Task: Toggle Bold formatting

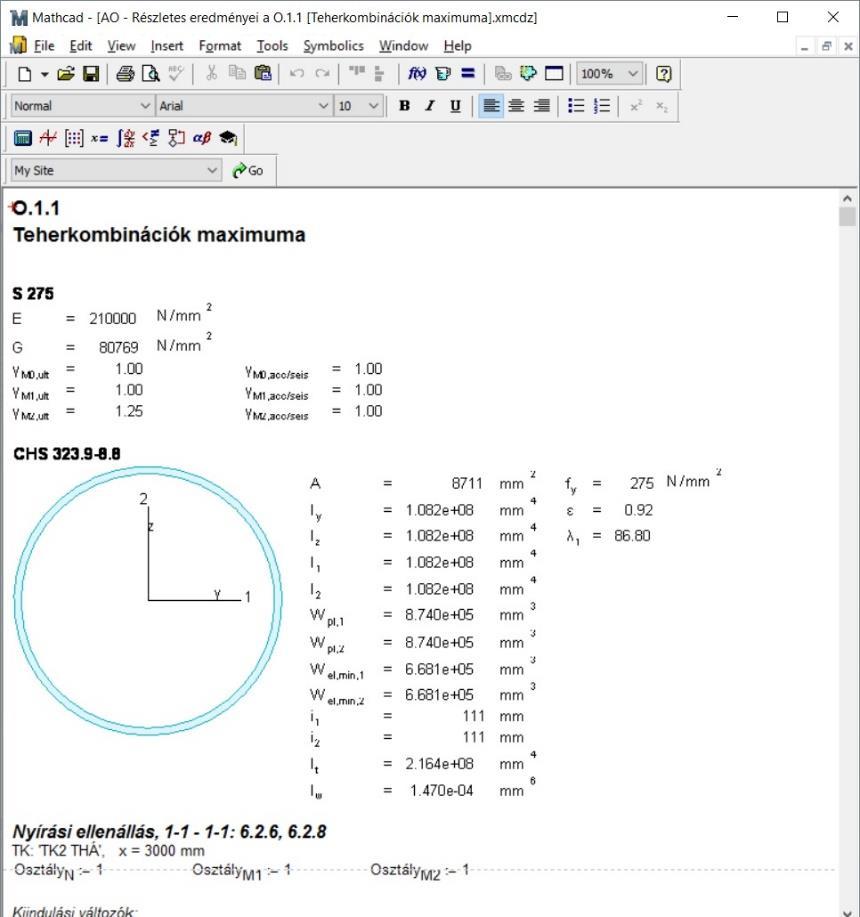Action: coord(404,106)
